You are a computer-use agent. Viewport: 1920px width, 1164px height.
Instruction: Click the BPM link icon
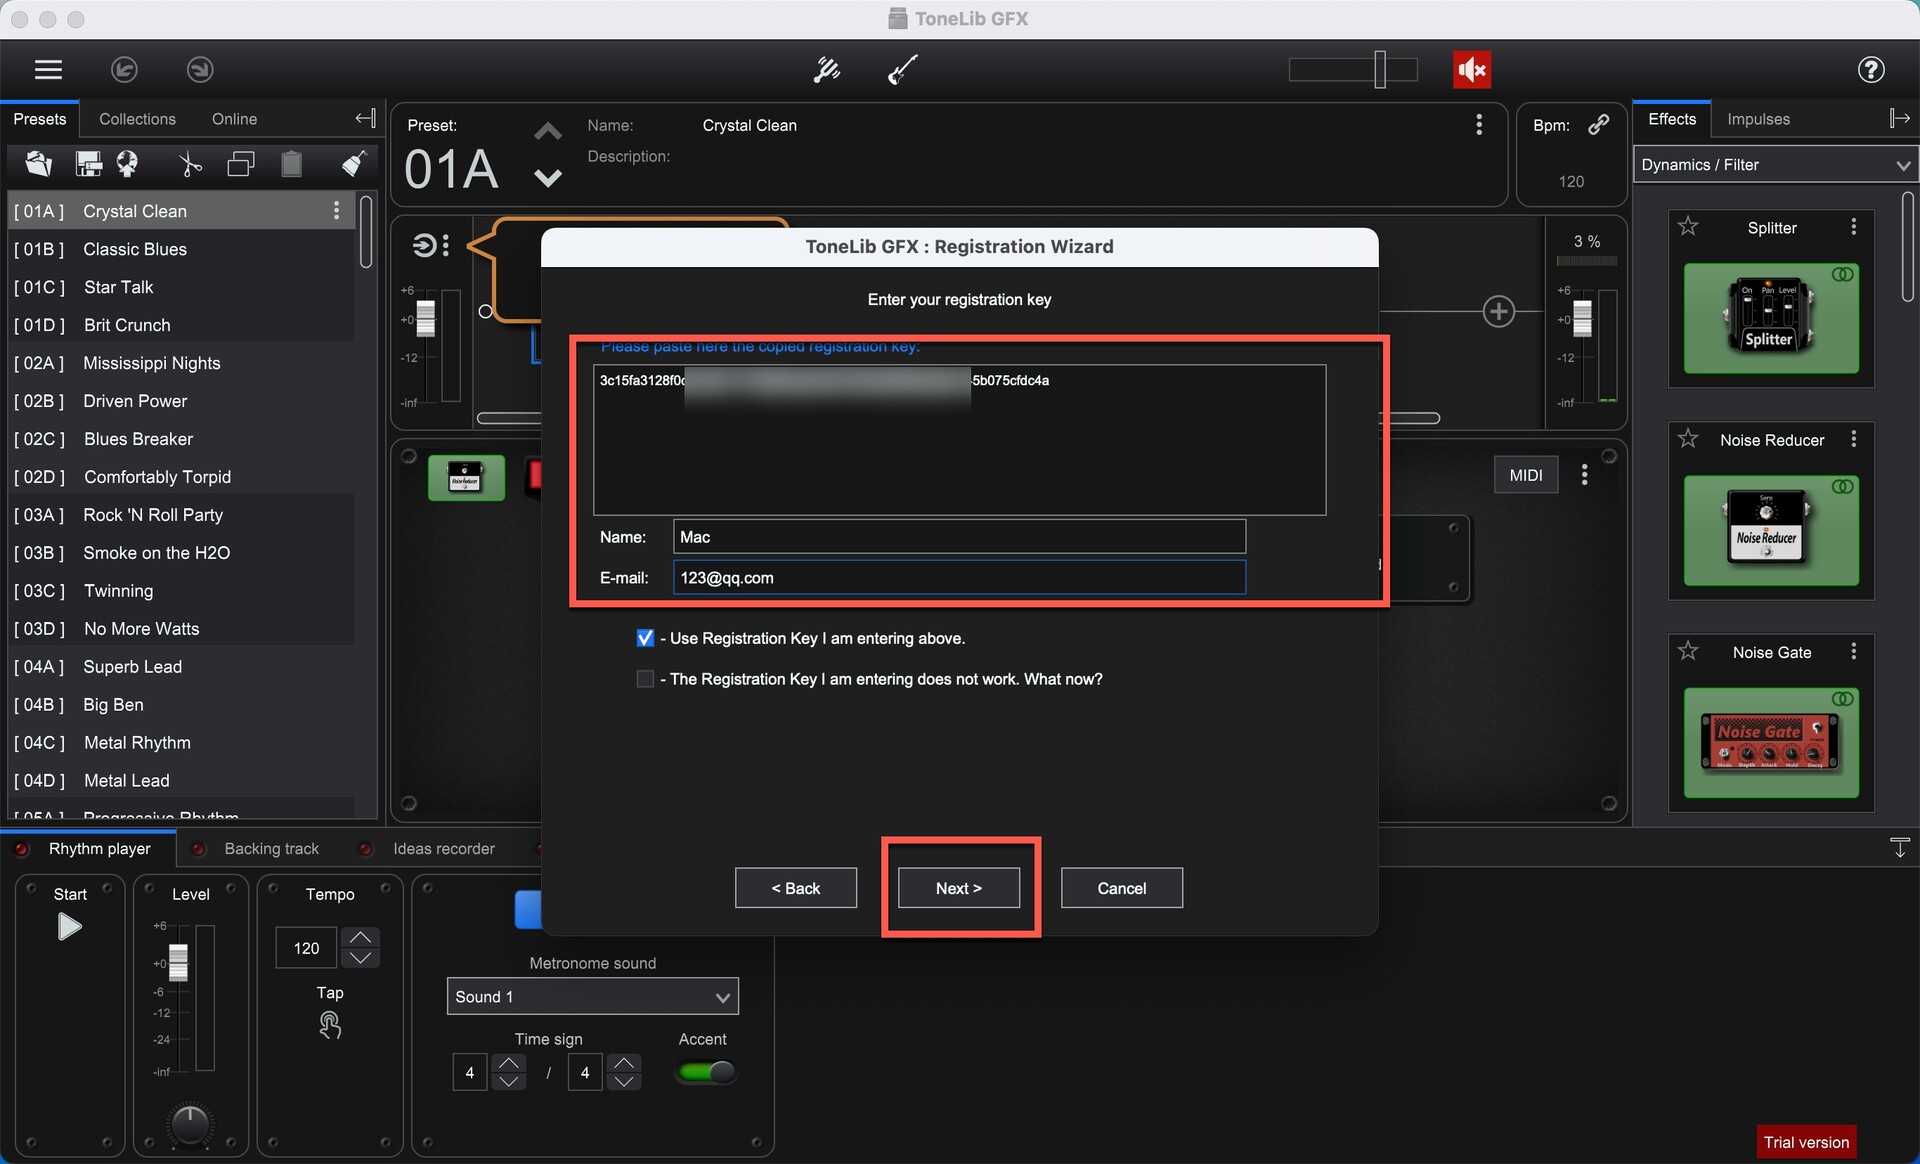pyautogui.click(x=1598, y=124)
